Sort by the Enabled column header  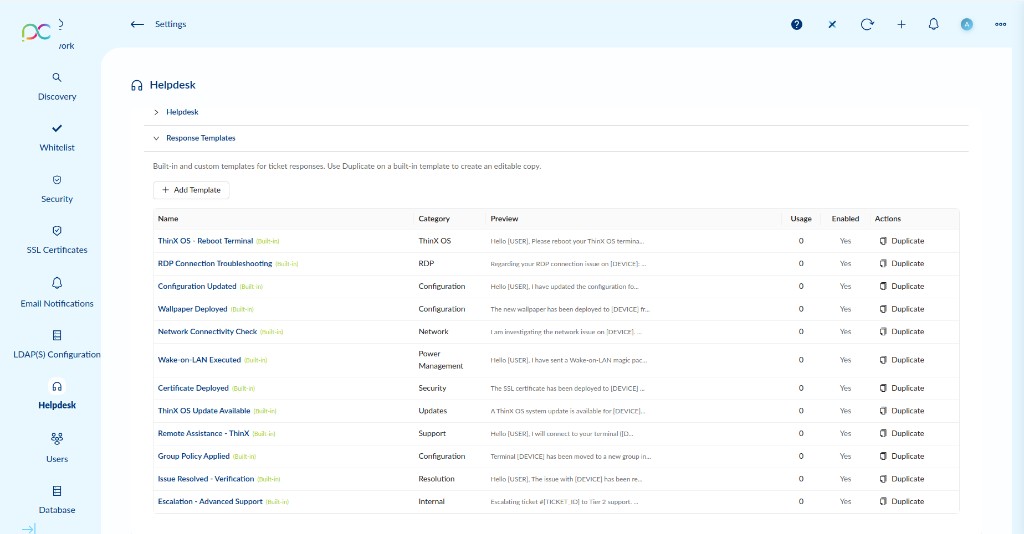(845, 219)
